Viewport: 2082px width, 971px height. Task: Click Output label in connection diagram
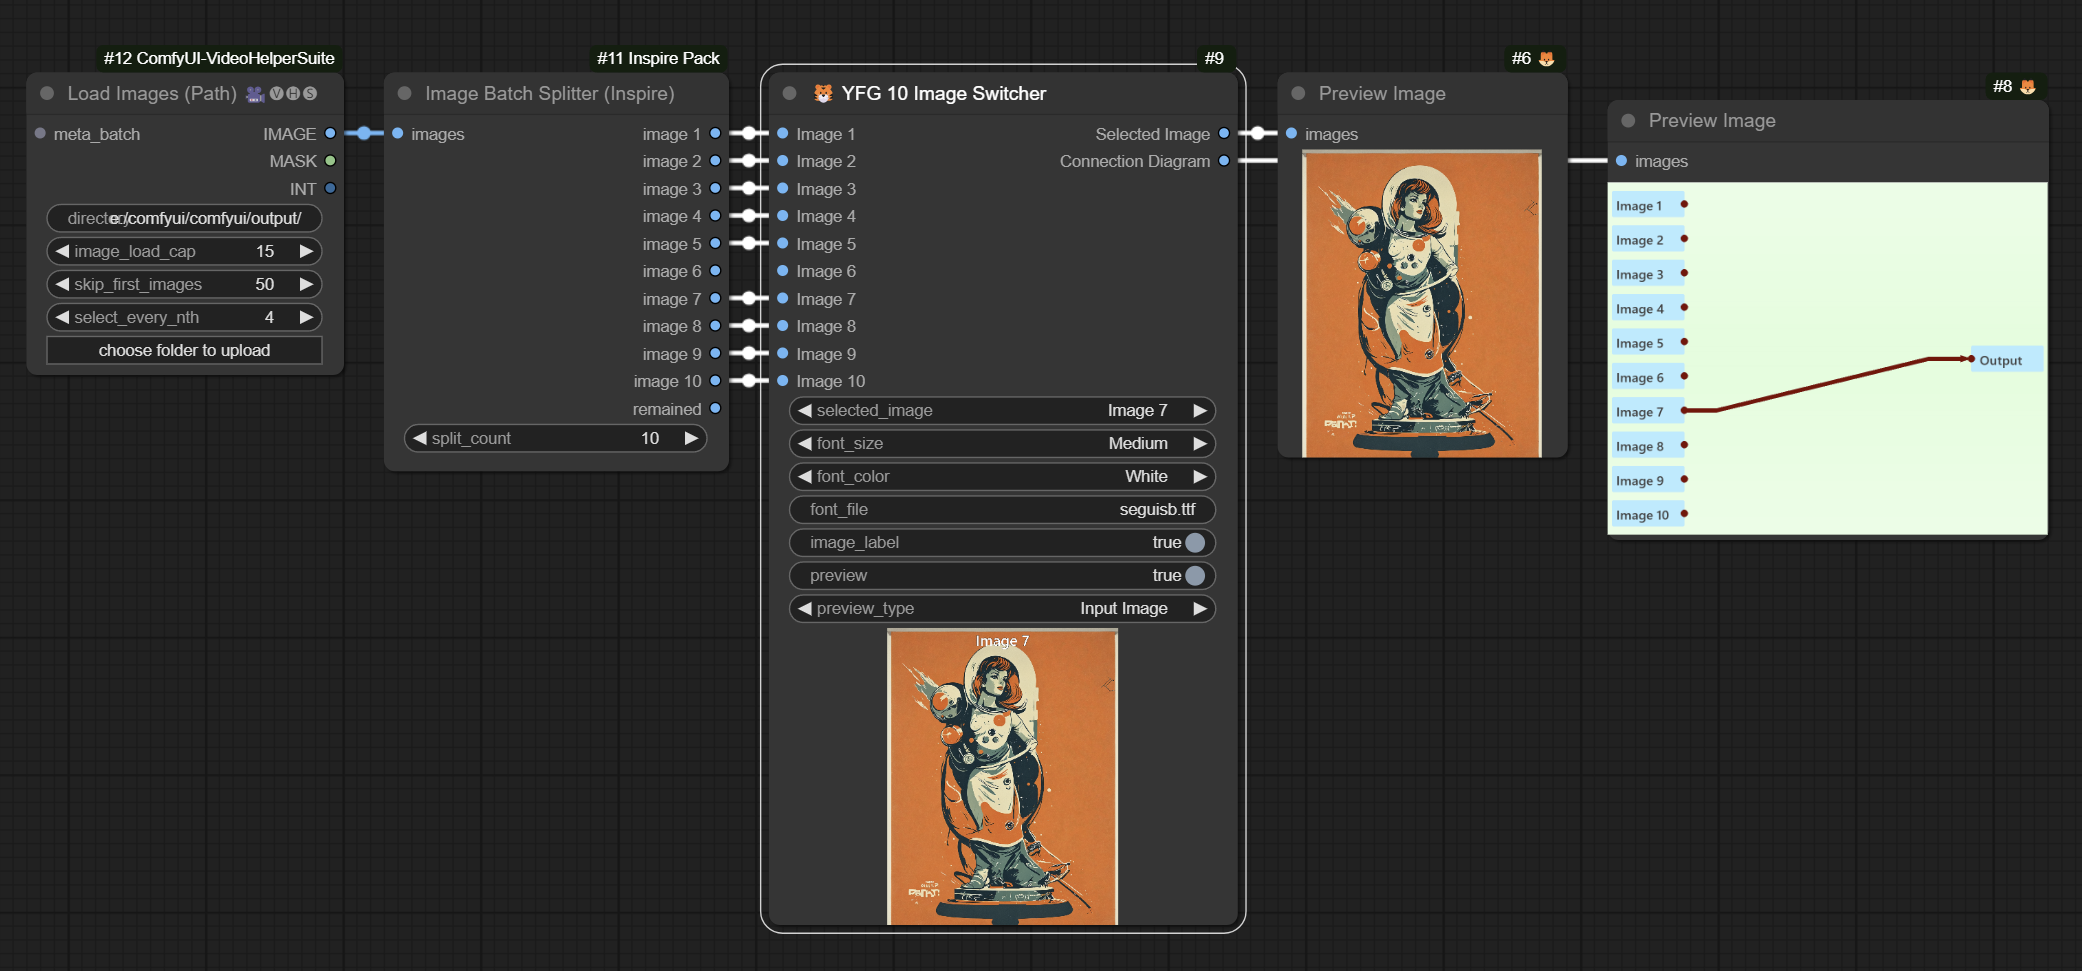2005,360
